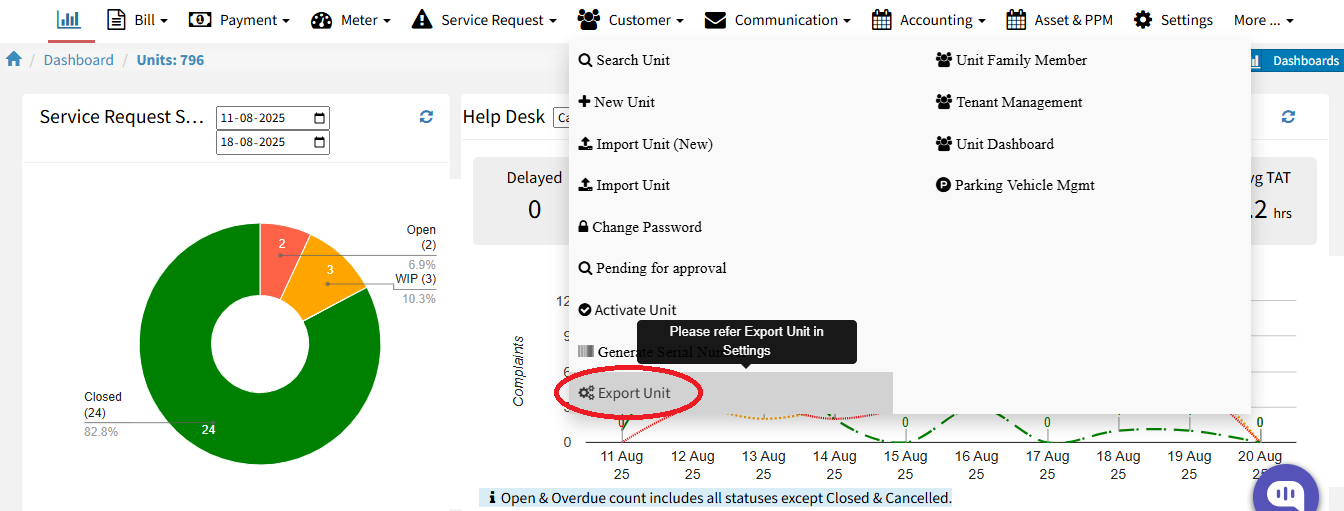Go to home via house icon
This screenshot has height=511, width=1344.
click(14, 60)
